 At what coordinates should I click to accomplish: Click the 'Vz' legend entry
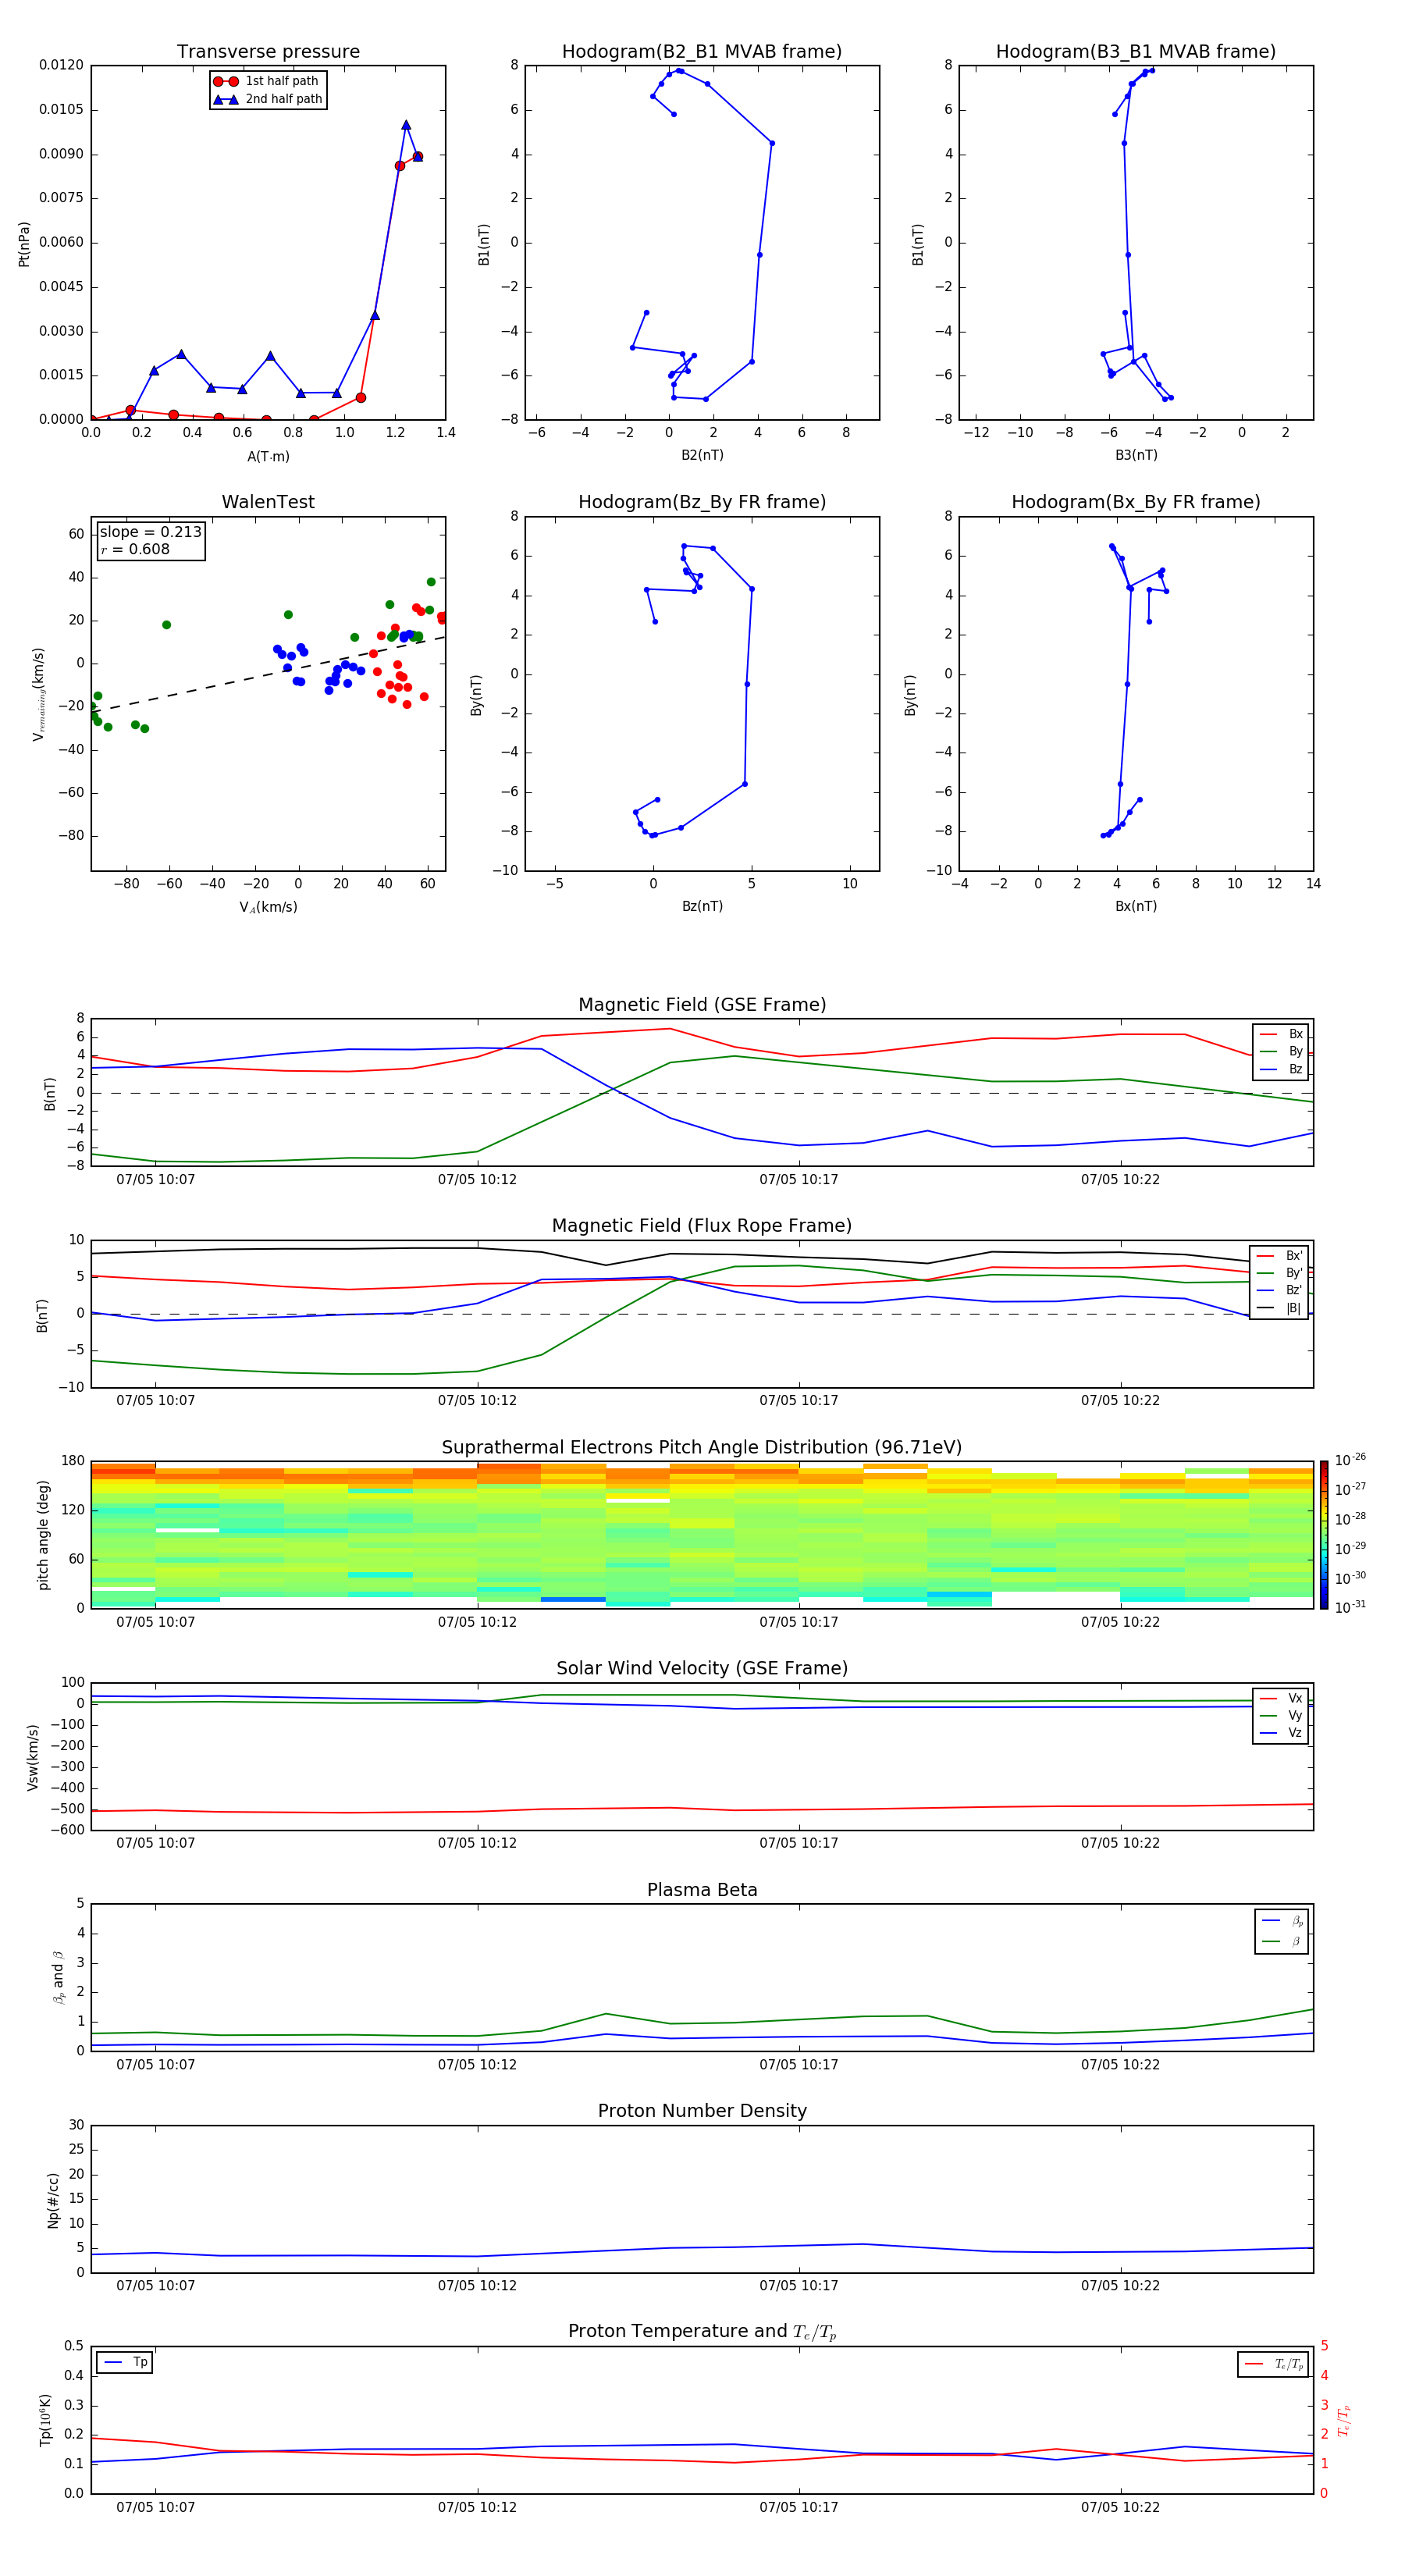click(x=1282, y=1733)
